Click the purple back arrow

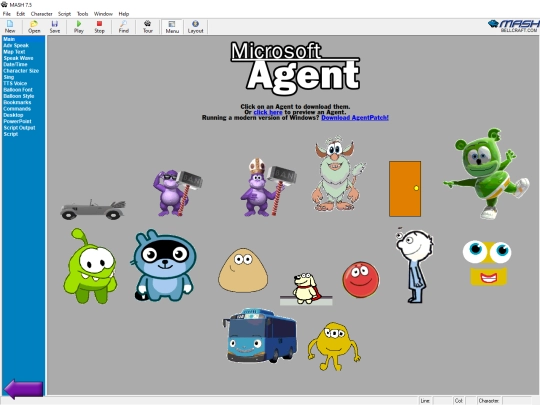pos(24,389)
